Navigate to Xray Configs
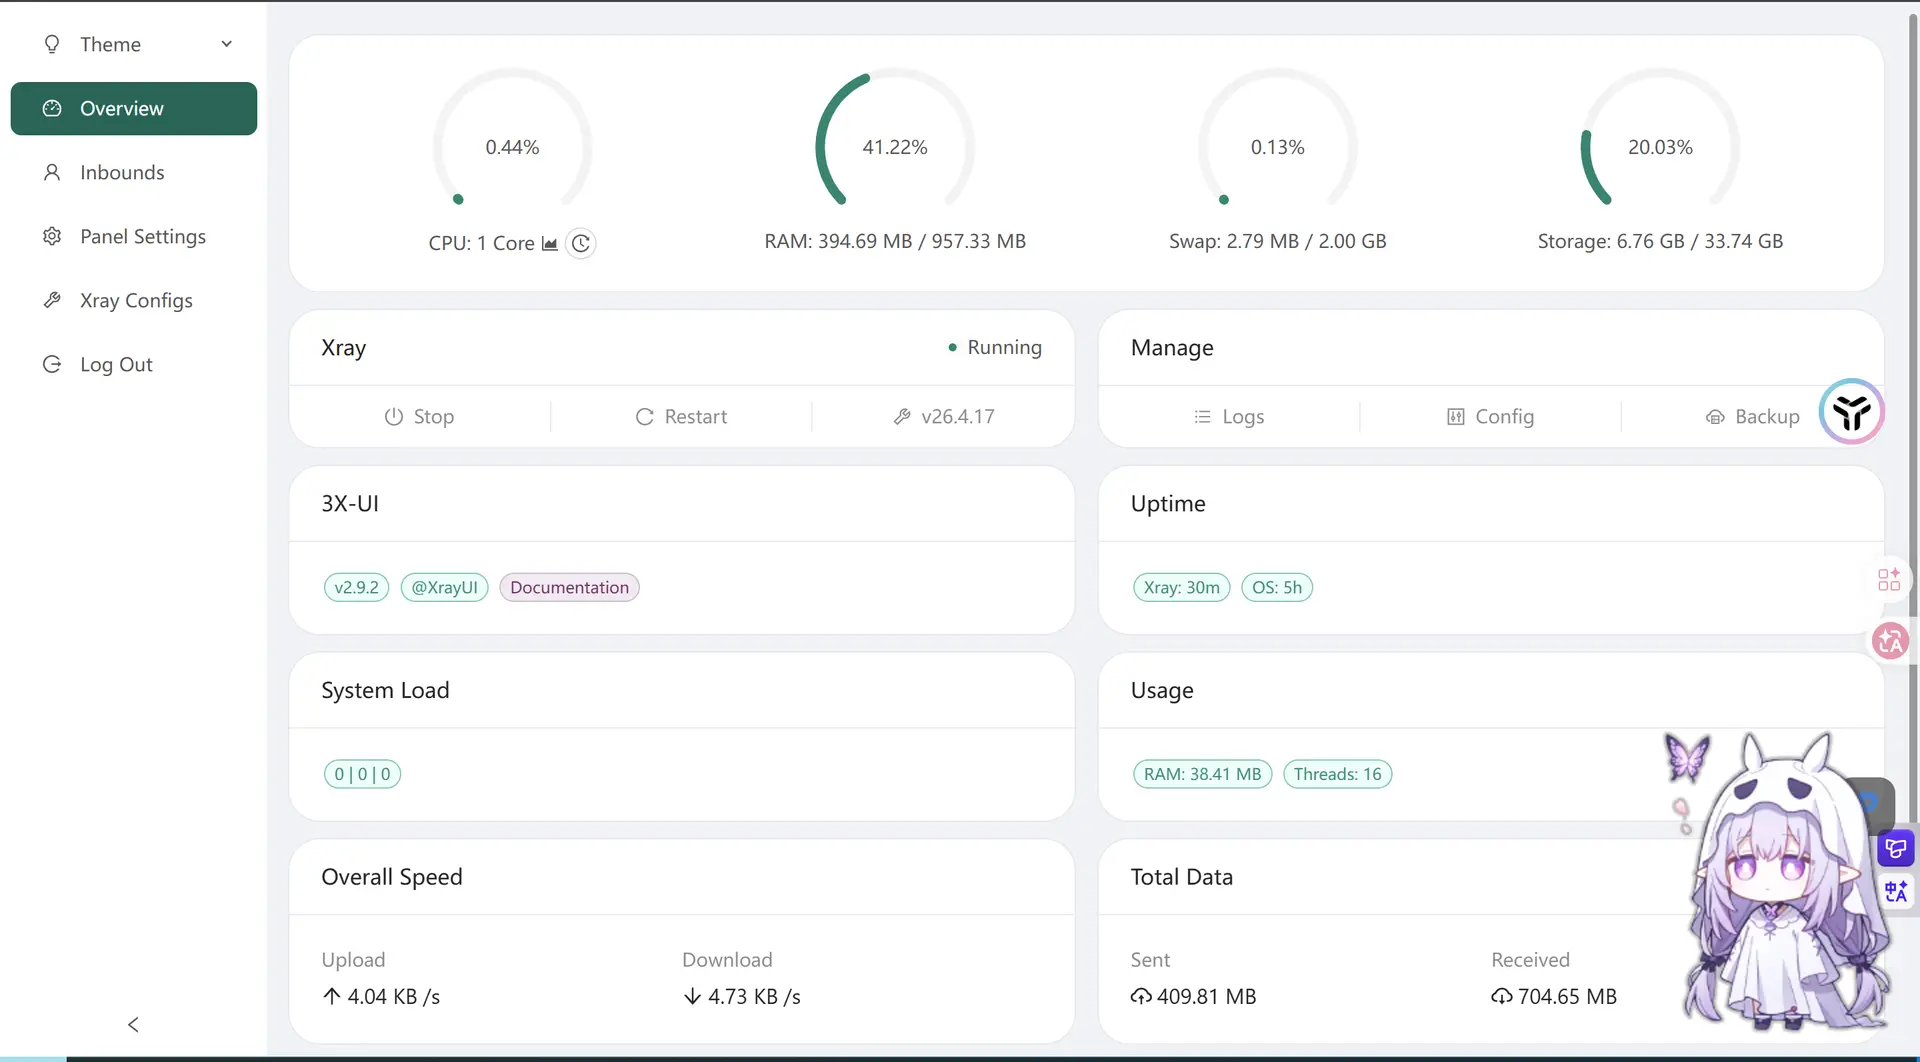The width and height of the screenshot is (1920, 1062). tap(134, 300)
